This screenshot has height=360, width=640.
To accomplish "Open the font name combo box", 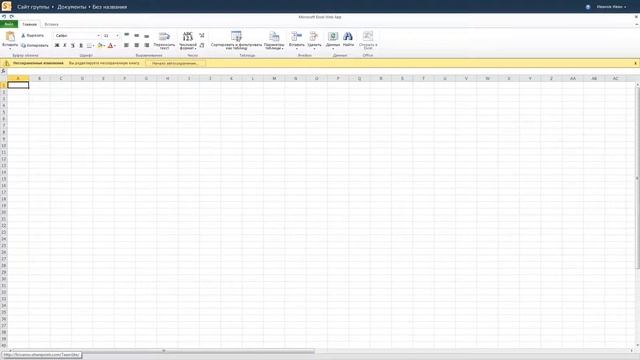I will 77,36.
